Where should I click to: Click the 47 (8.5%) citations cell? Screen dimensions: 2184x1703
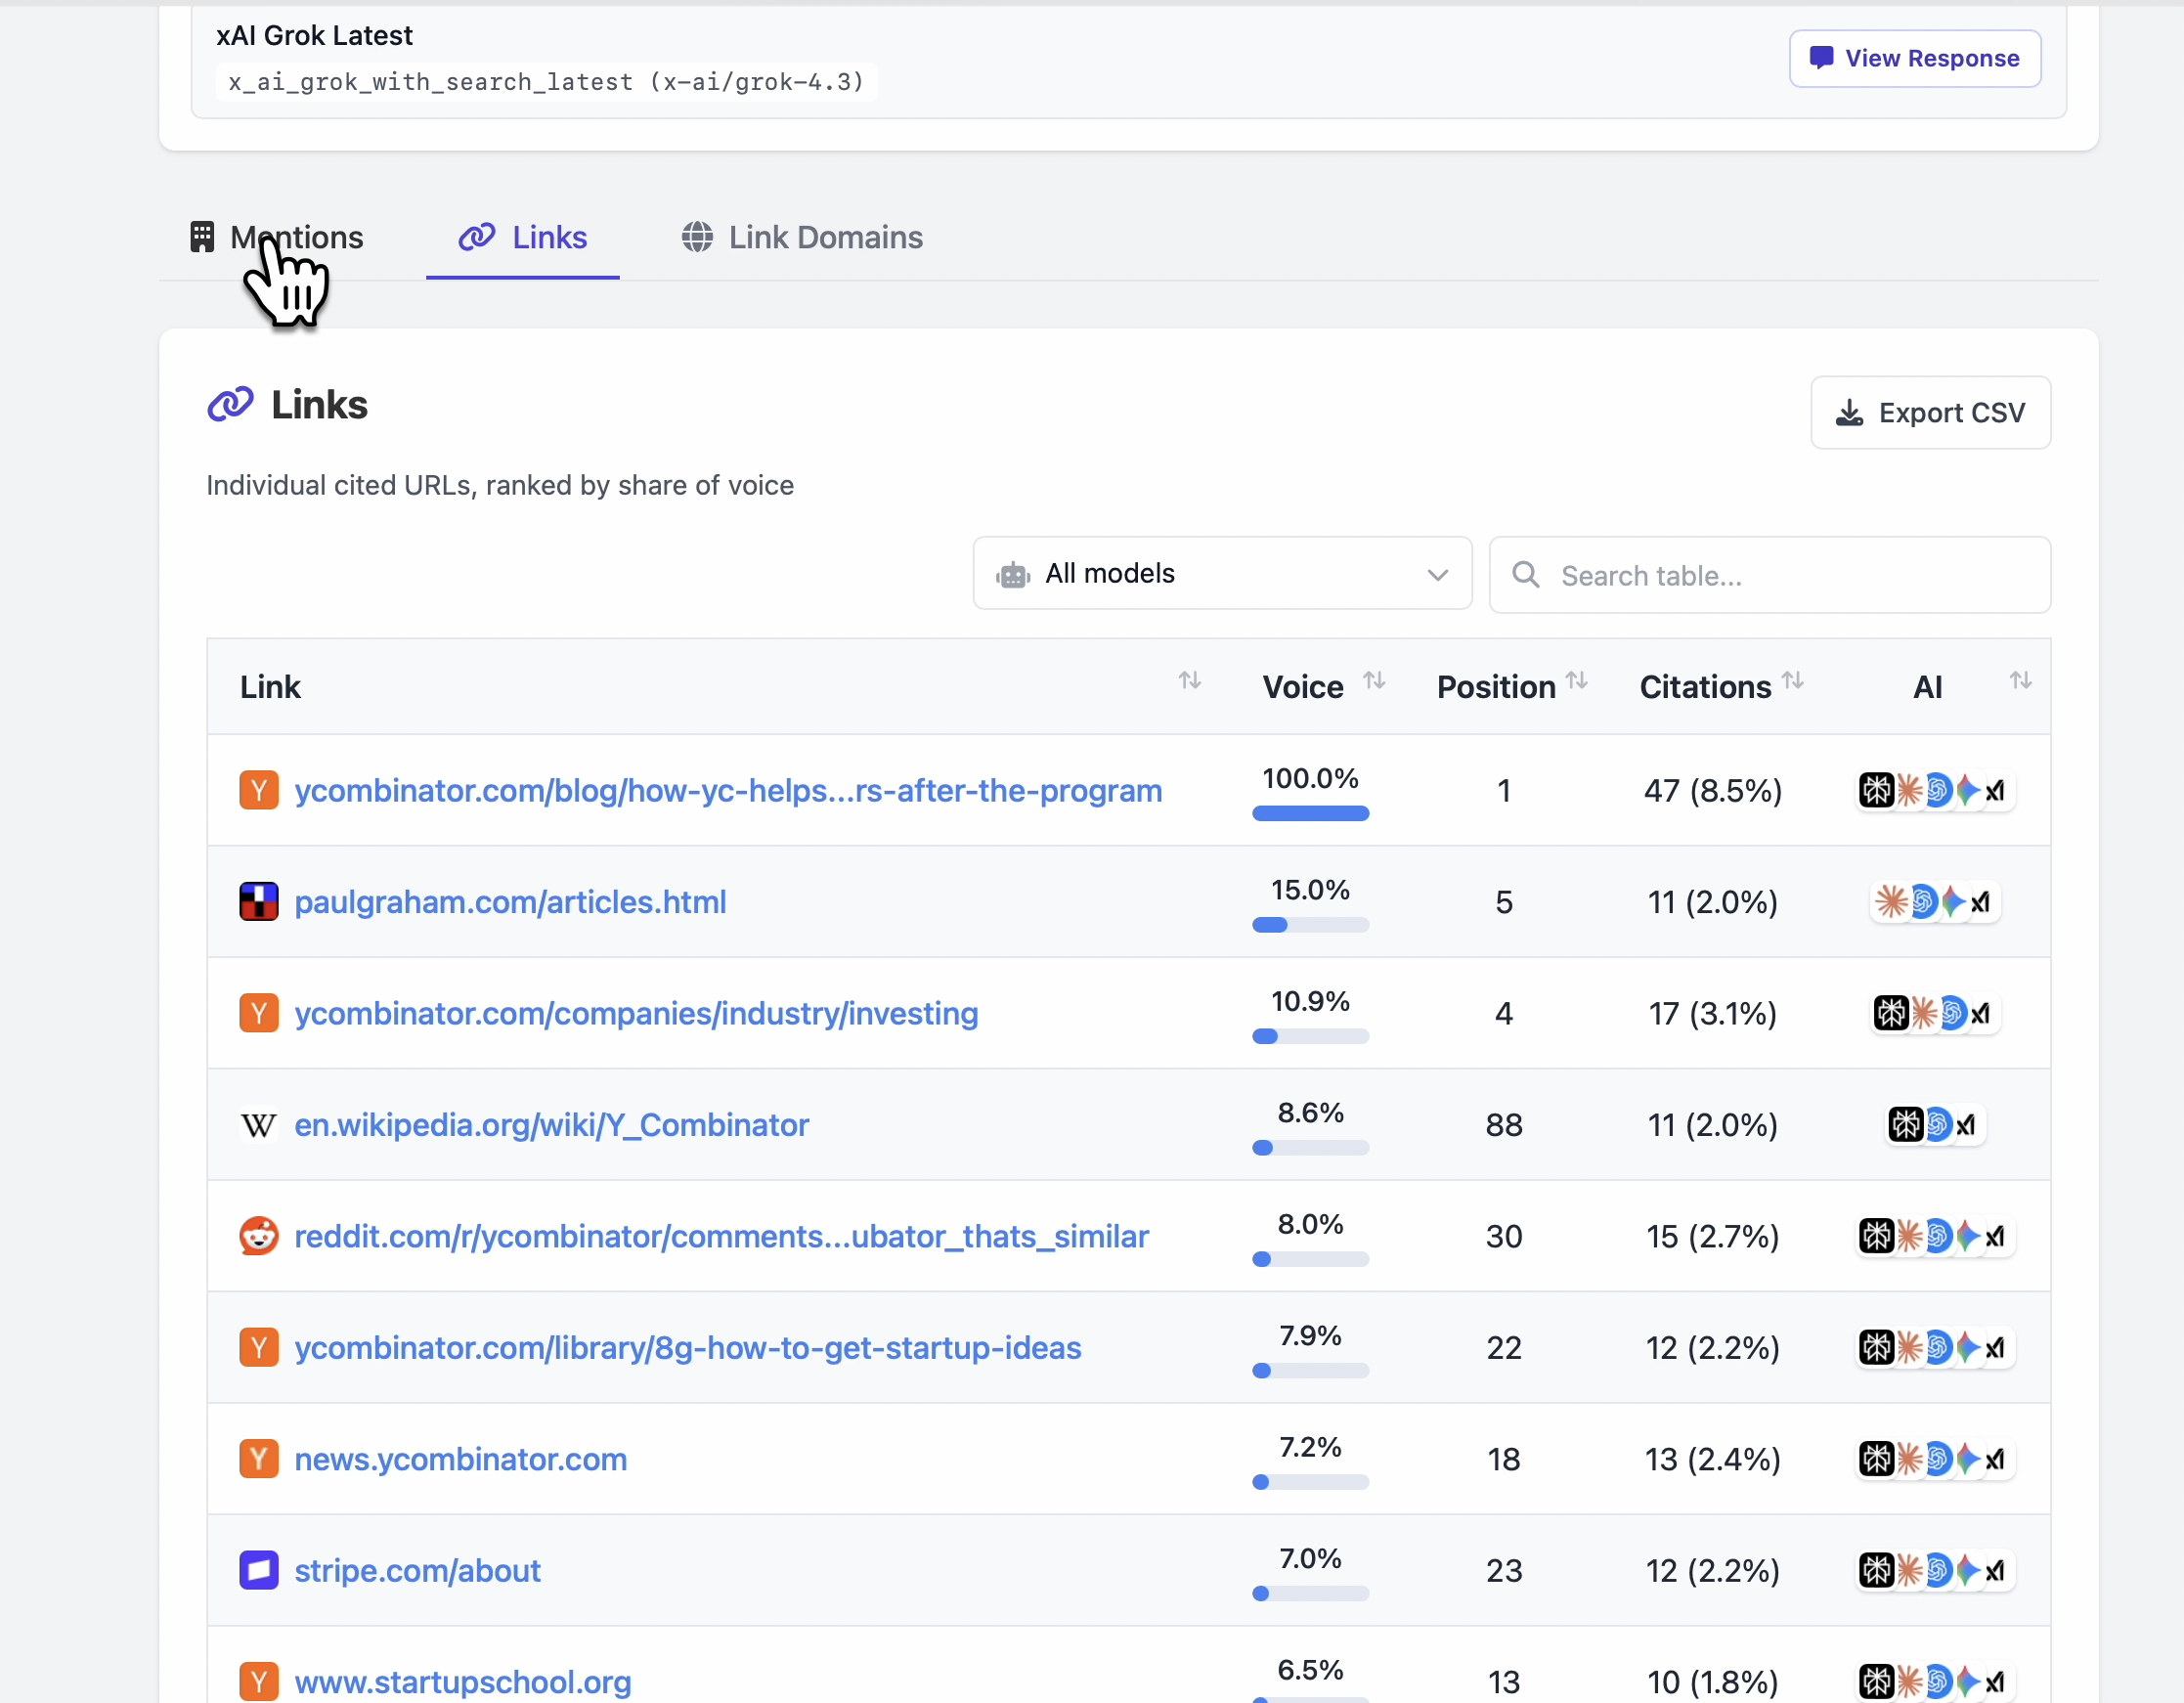tap(1713, 791)
